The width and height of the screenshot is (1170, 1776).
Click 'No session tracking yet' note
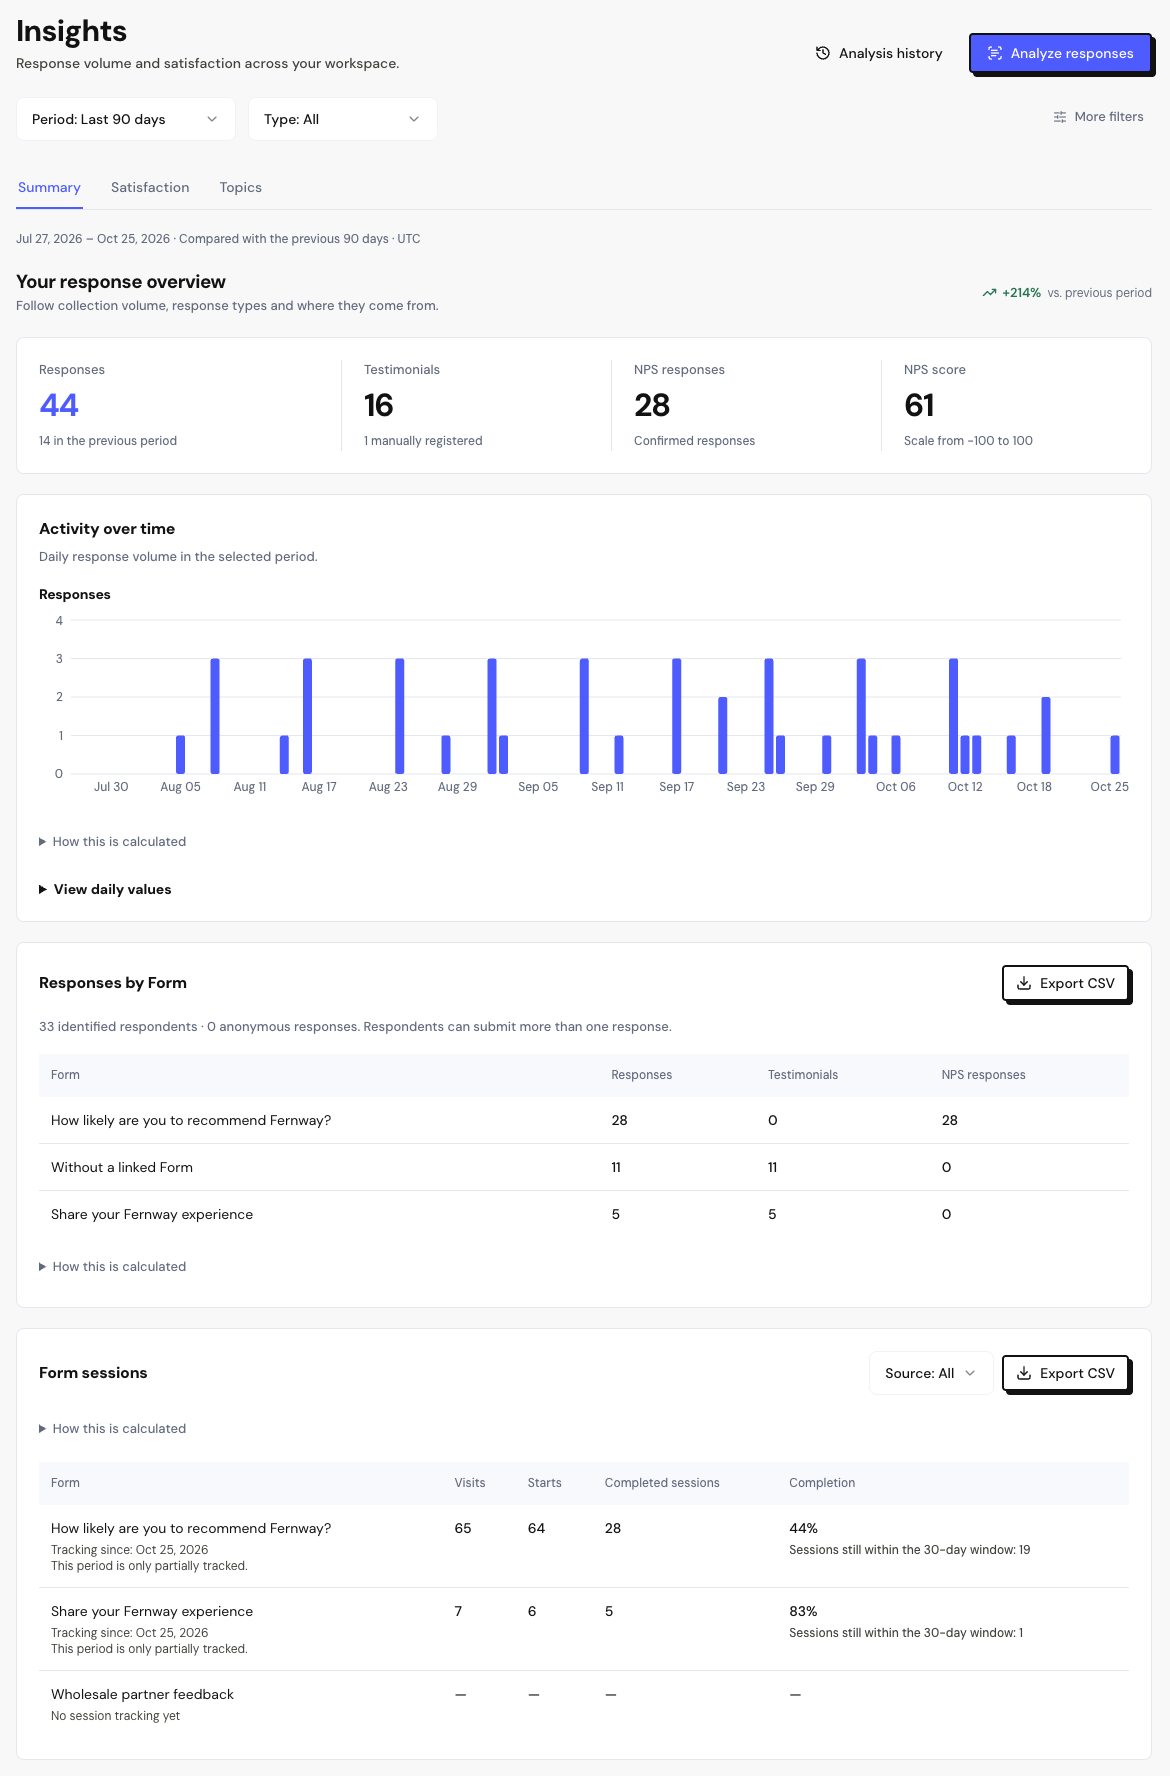point(116,1717)
